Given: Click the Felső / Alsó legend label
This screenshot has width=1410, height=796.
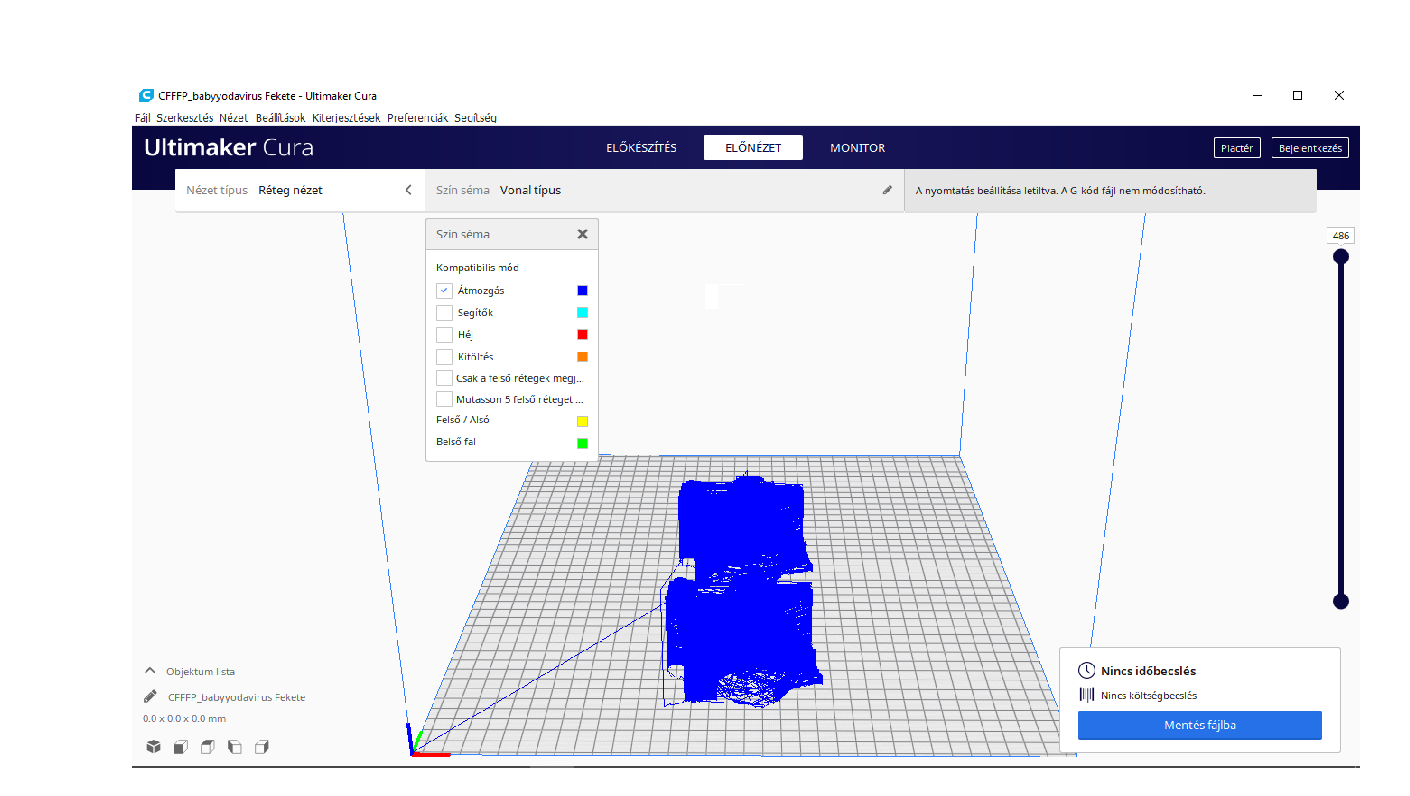Looking at the screenshot, I should [x=463, y=420].
